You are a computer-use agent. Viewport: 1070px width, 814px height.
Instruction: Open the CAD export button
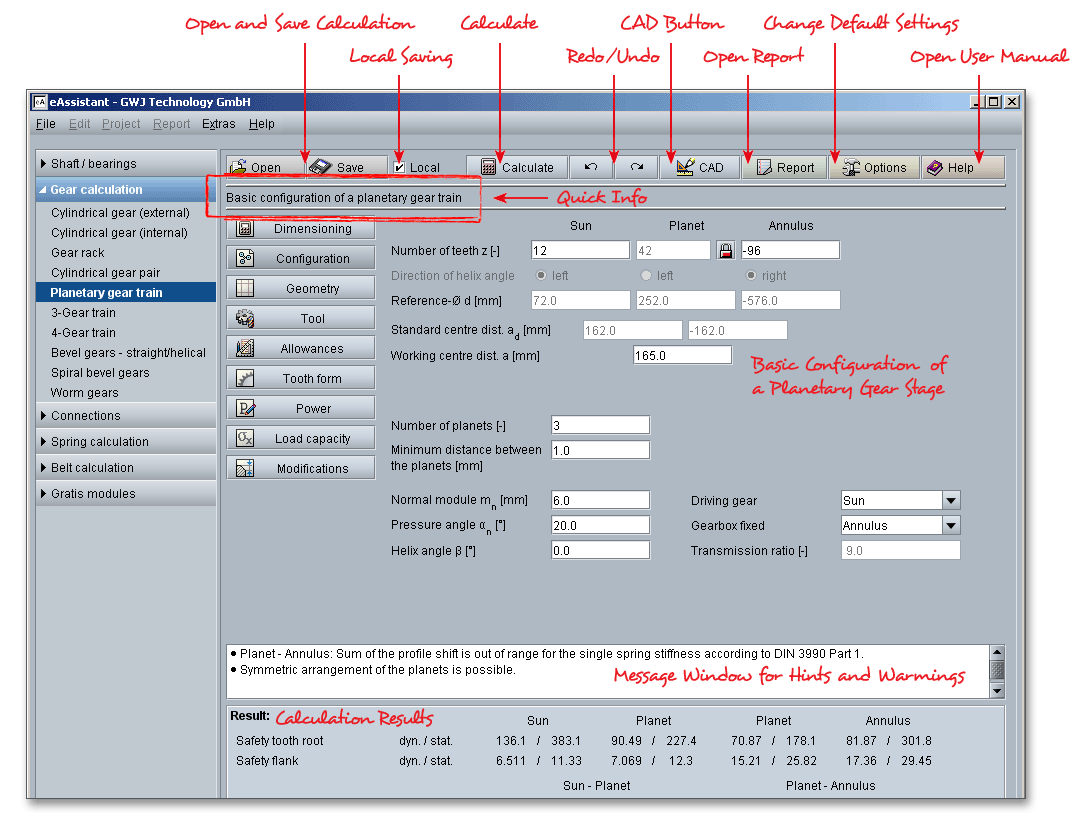tap(699, 168)
